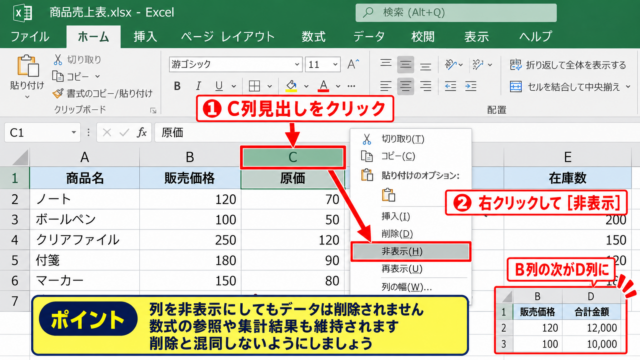Switch to the View tab
This screenshot has width=640, height=360.
476,37
